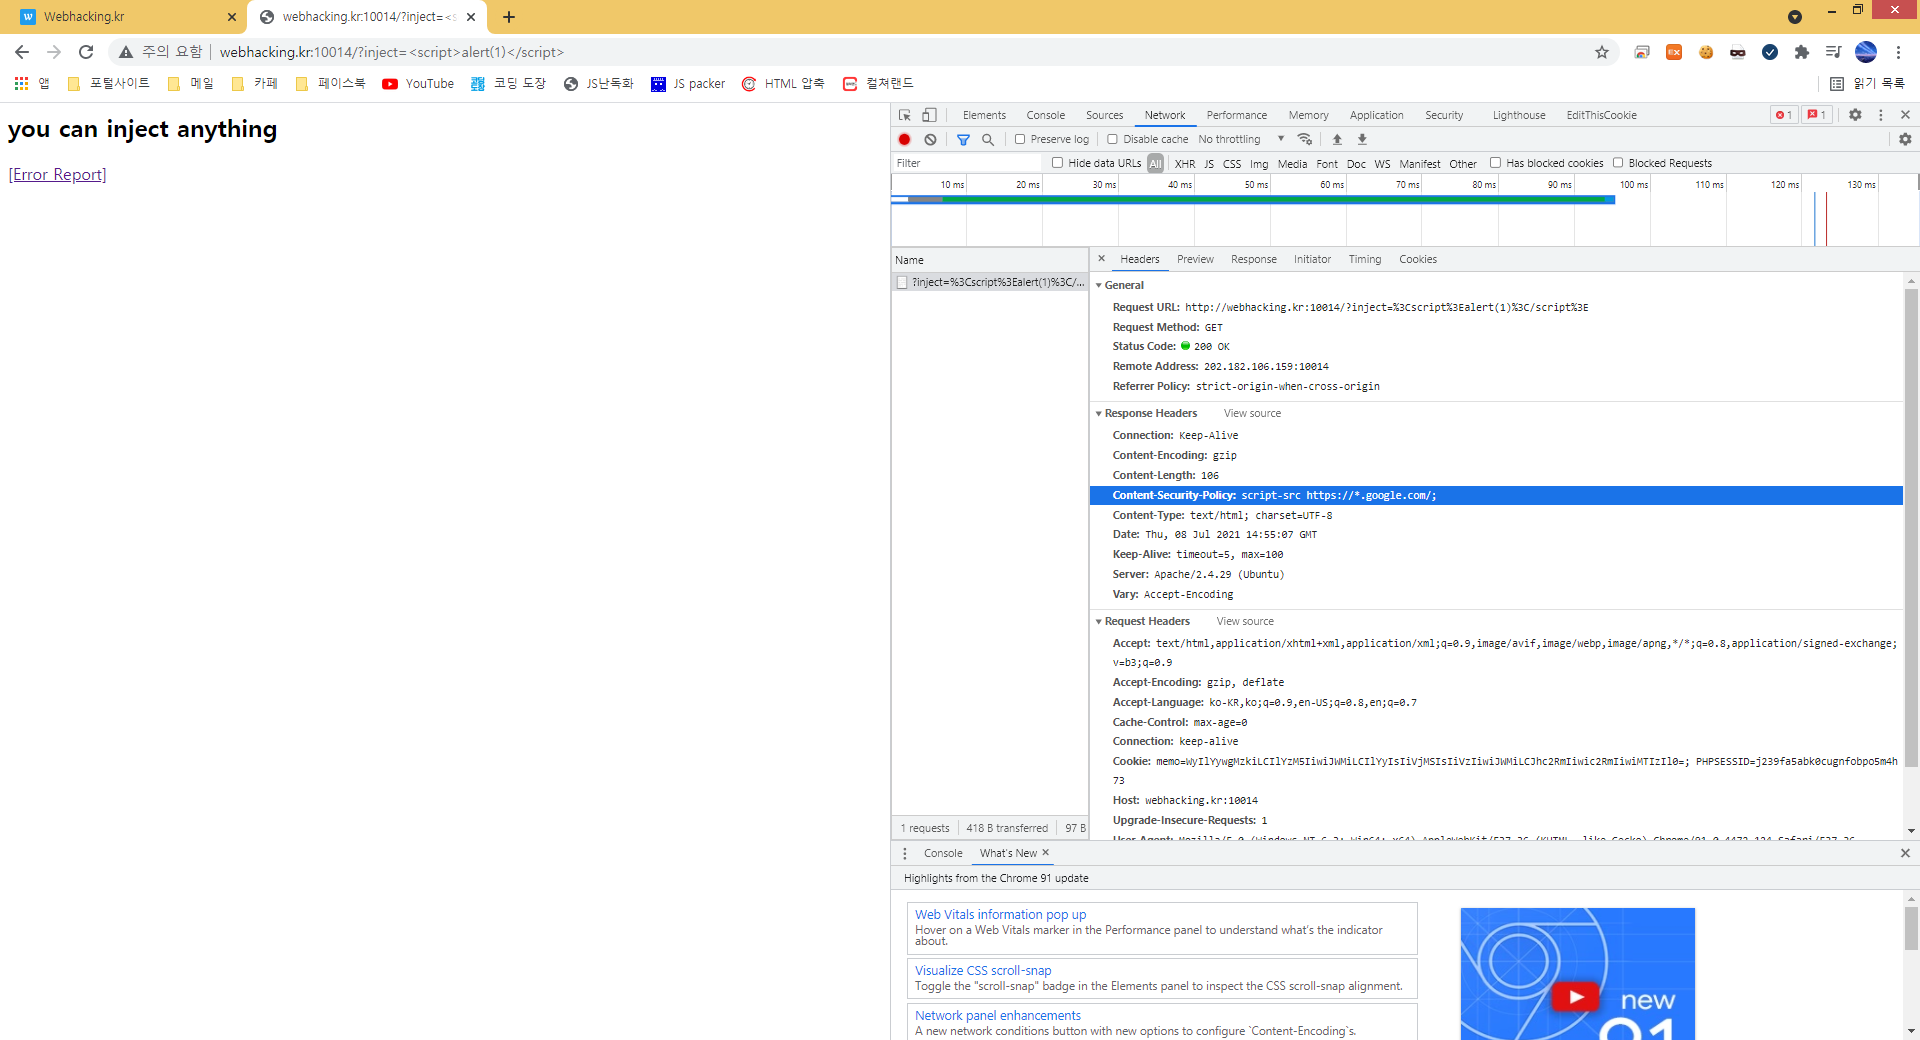The height and width of the screenshot is (1040, 1920).
Task: Open YouTube bookmark
Action: 418,84
